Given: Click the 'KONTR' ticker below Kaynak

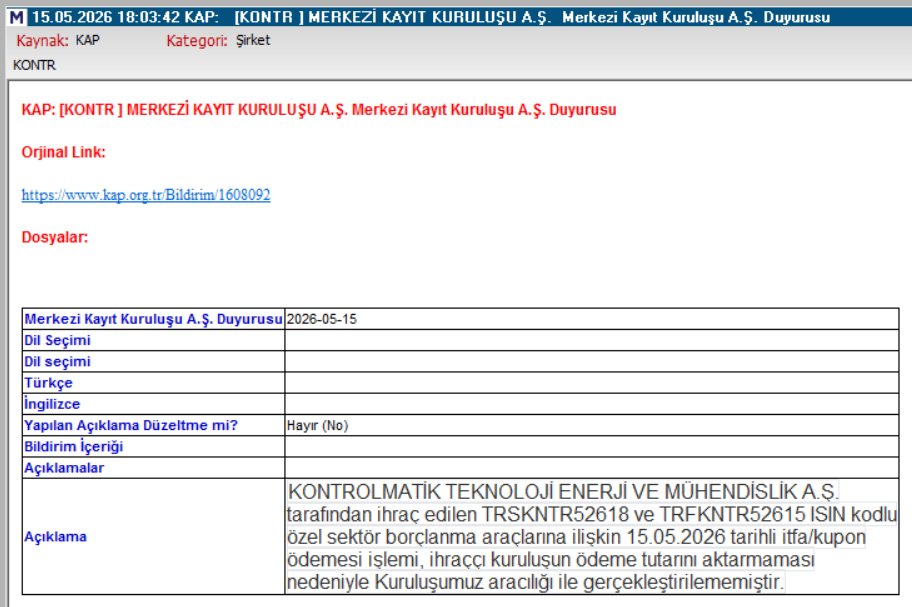Looking at the screenshot, I should tap(34, 65).
